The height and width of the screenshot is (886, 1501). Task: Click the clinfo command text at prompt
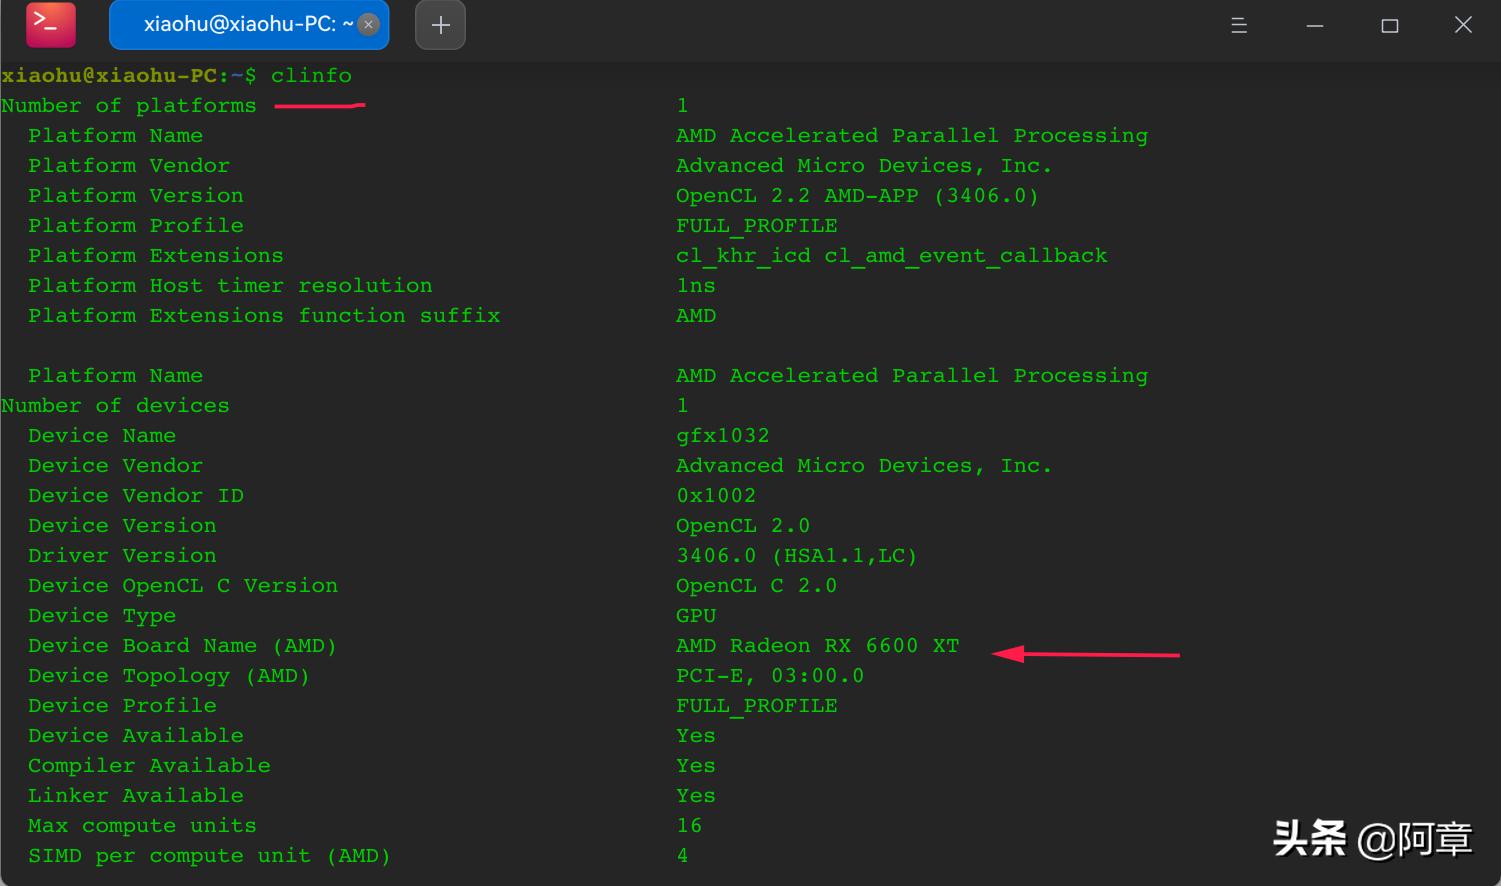tap(311, 76)
